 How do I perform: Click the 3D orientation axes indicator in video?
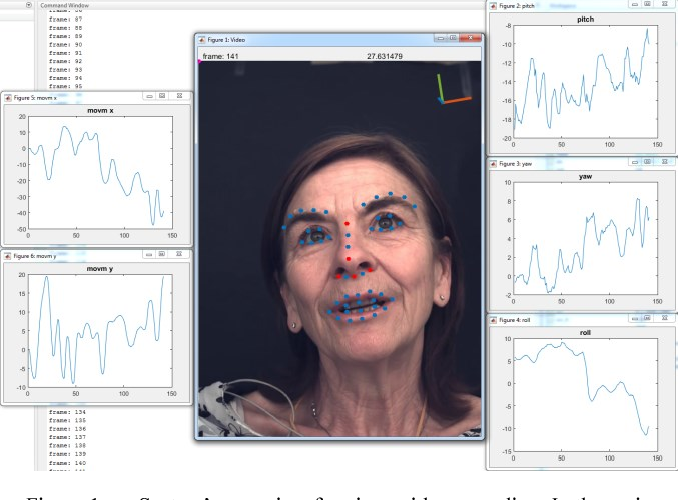(453, 89)
